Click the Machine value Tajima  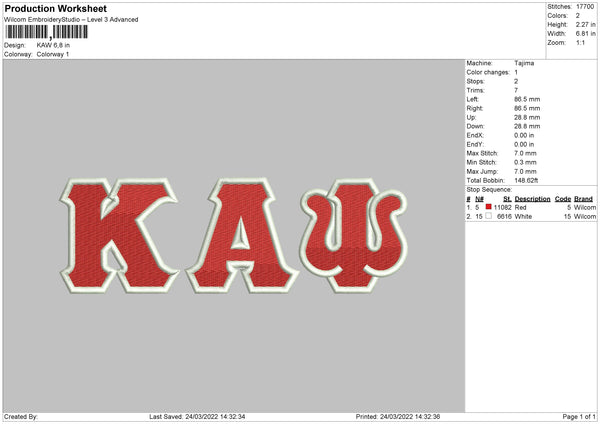[524, 63]
